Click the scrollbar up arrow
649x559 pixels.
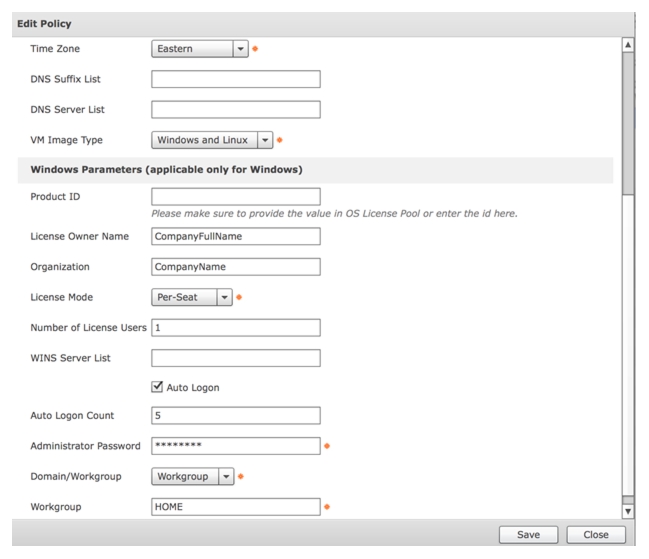coord(628,45)
